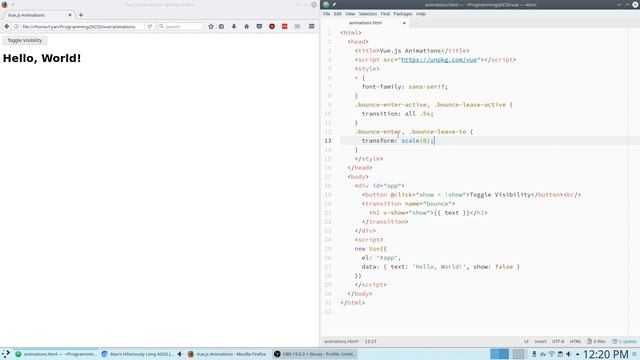Open site info icon in address bar
640x360 pixels.
coord(16,27)
